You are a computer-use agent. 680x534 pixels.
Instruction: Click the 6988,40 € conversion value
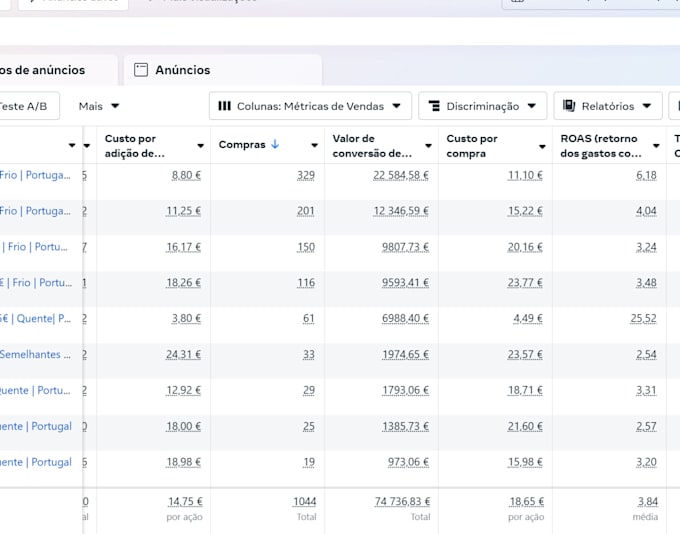[x=405, y=319]
